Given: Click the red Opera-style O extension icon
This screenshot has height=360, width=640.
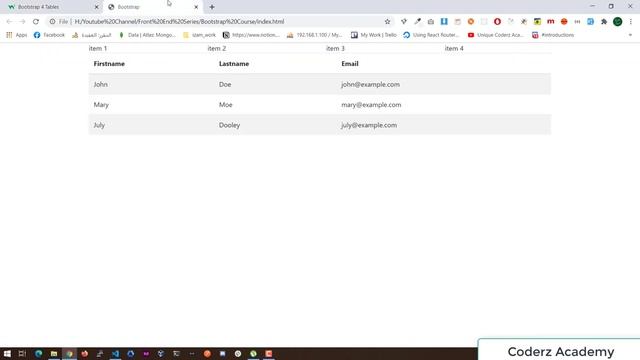Looking at the screenshot, I should pyautogui.click(x=497, y=22).
